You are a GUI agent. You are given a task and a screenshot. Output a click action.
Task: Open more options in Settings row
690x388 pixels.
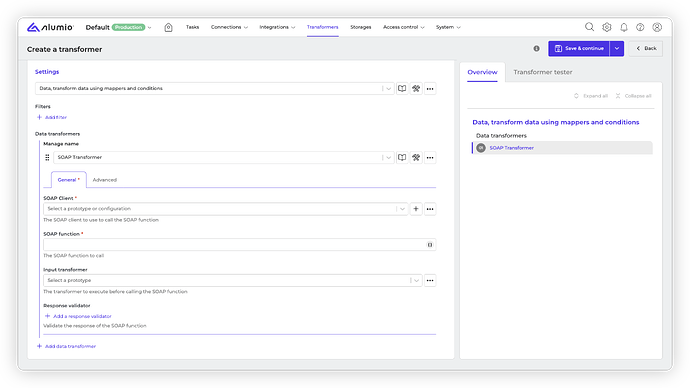click(x=430, y=88)
